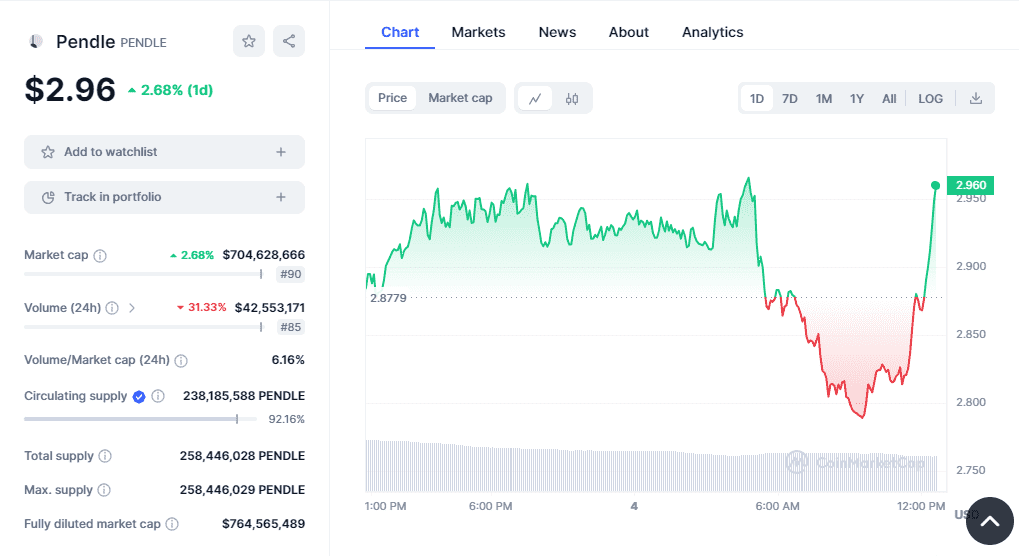The height and width of the screenshot is (556, 1019).
Task: Click the 6:00 PM time axis label
Action: (491, 506)
